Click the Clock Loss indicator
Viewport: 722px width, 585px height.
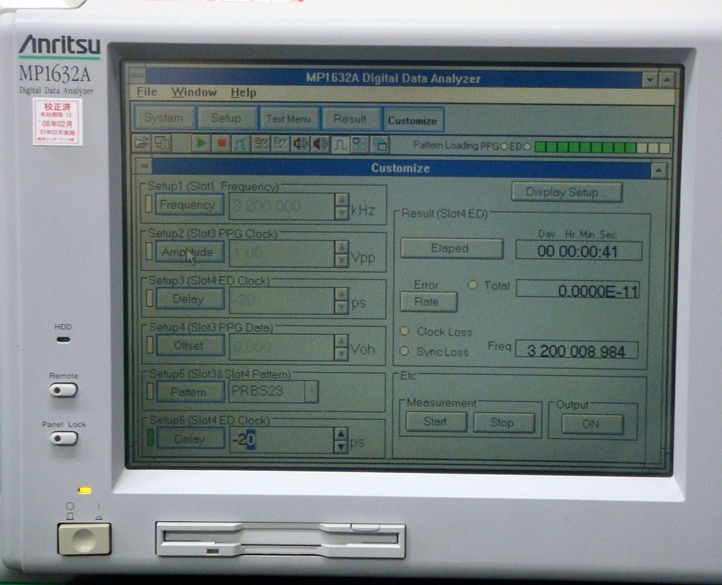click(405, 331)
